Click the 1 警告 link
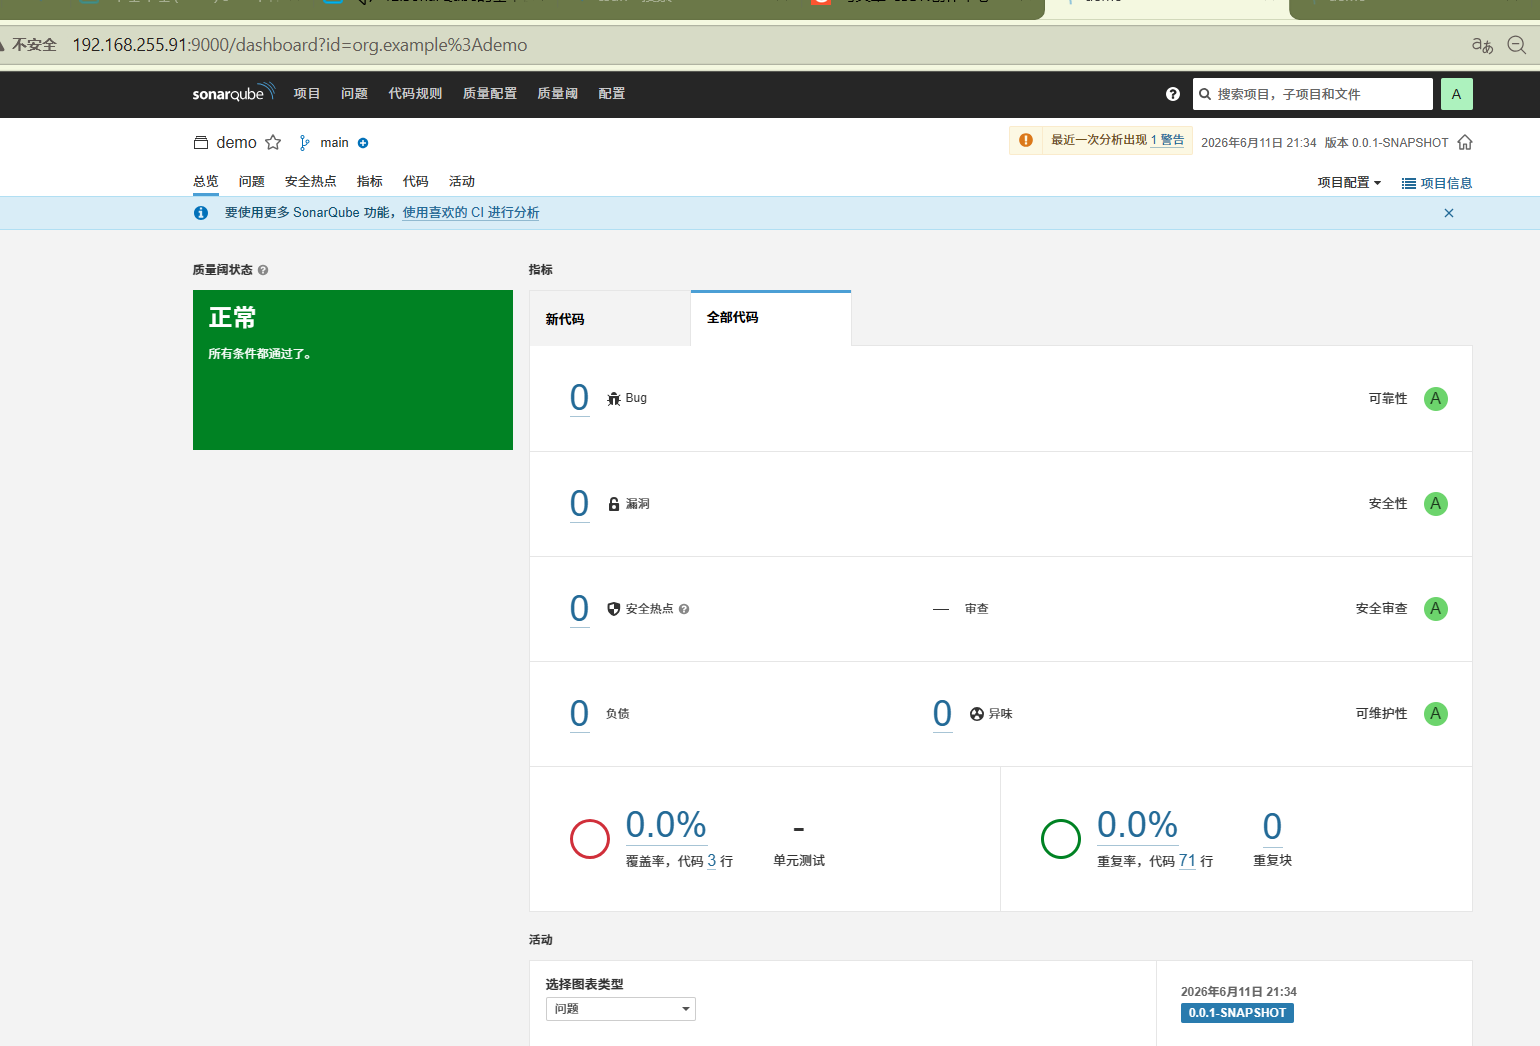The width and height of the screenshot is (1540, 1046). (x=1167, y=140)
